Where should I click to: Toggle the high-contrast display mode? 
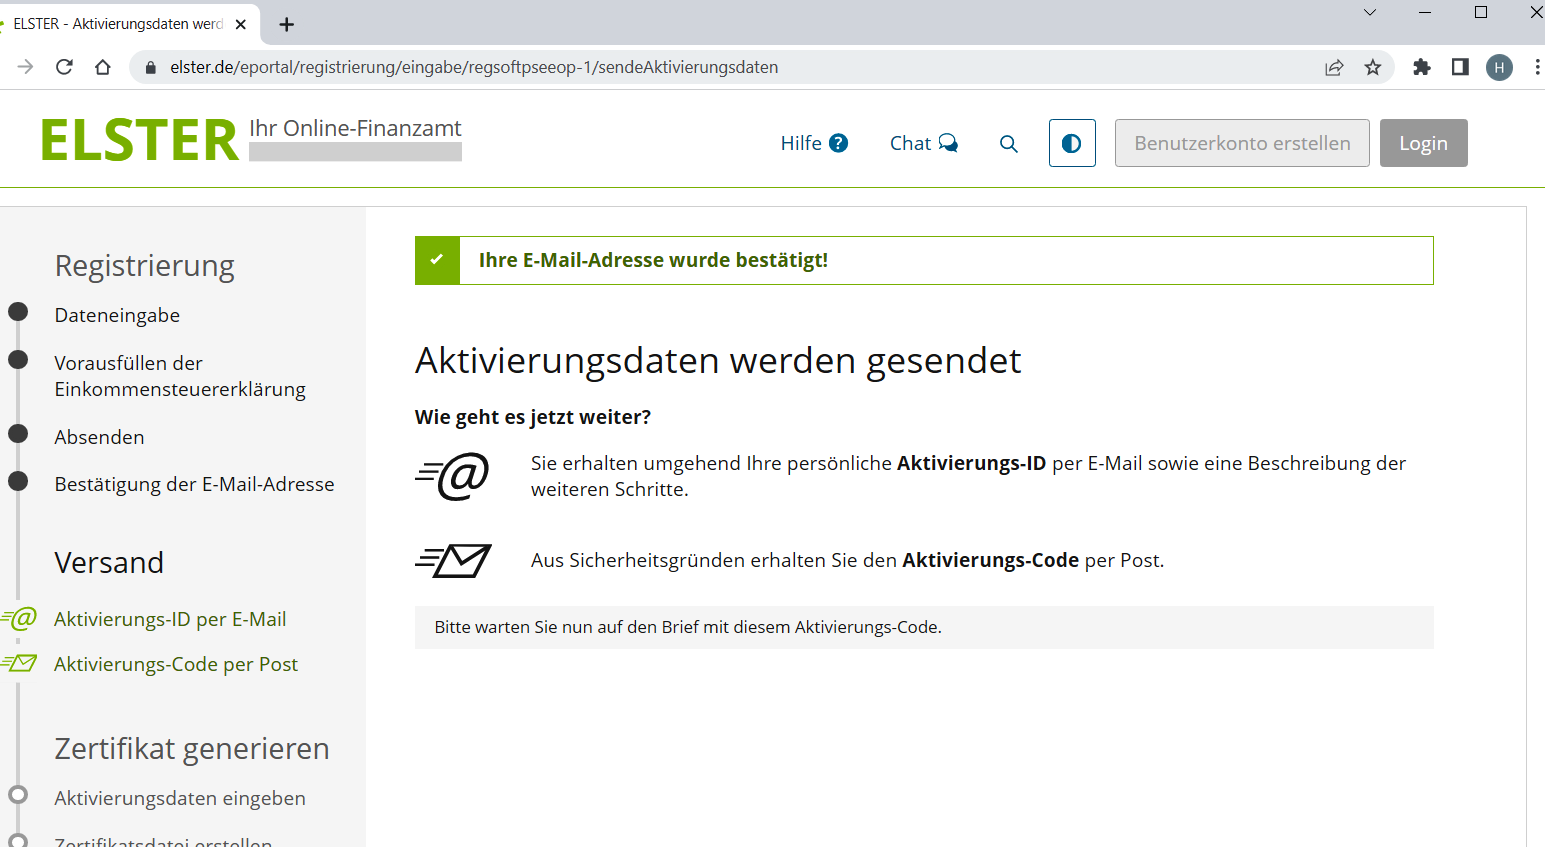coord(1072,142)
